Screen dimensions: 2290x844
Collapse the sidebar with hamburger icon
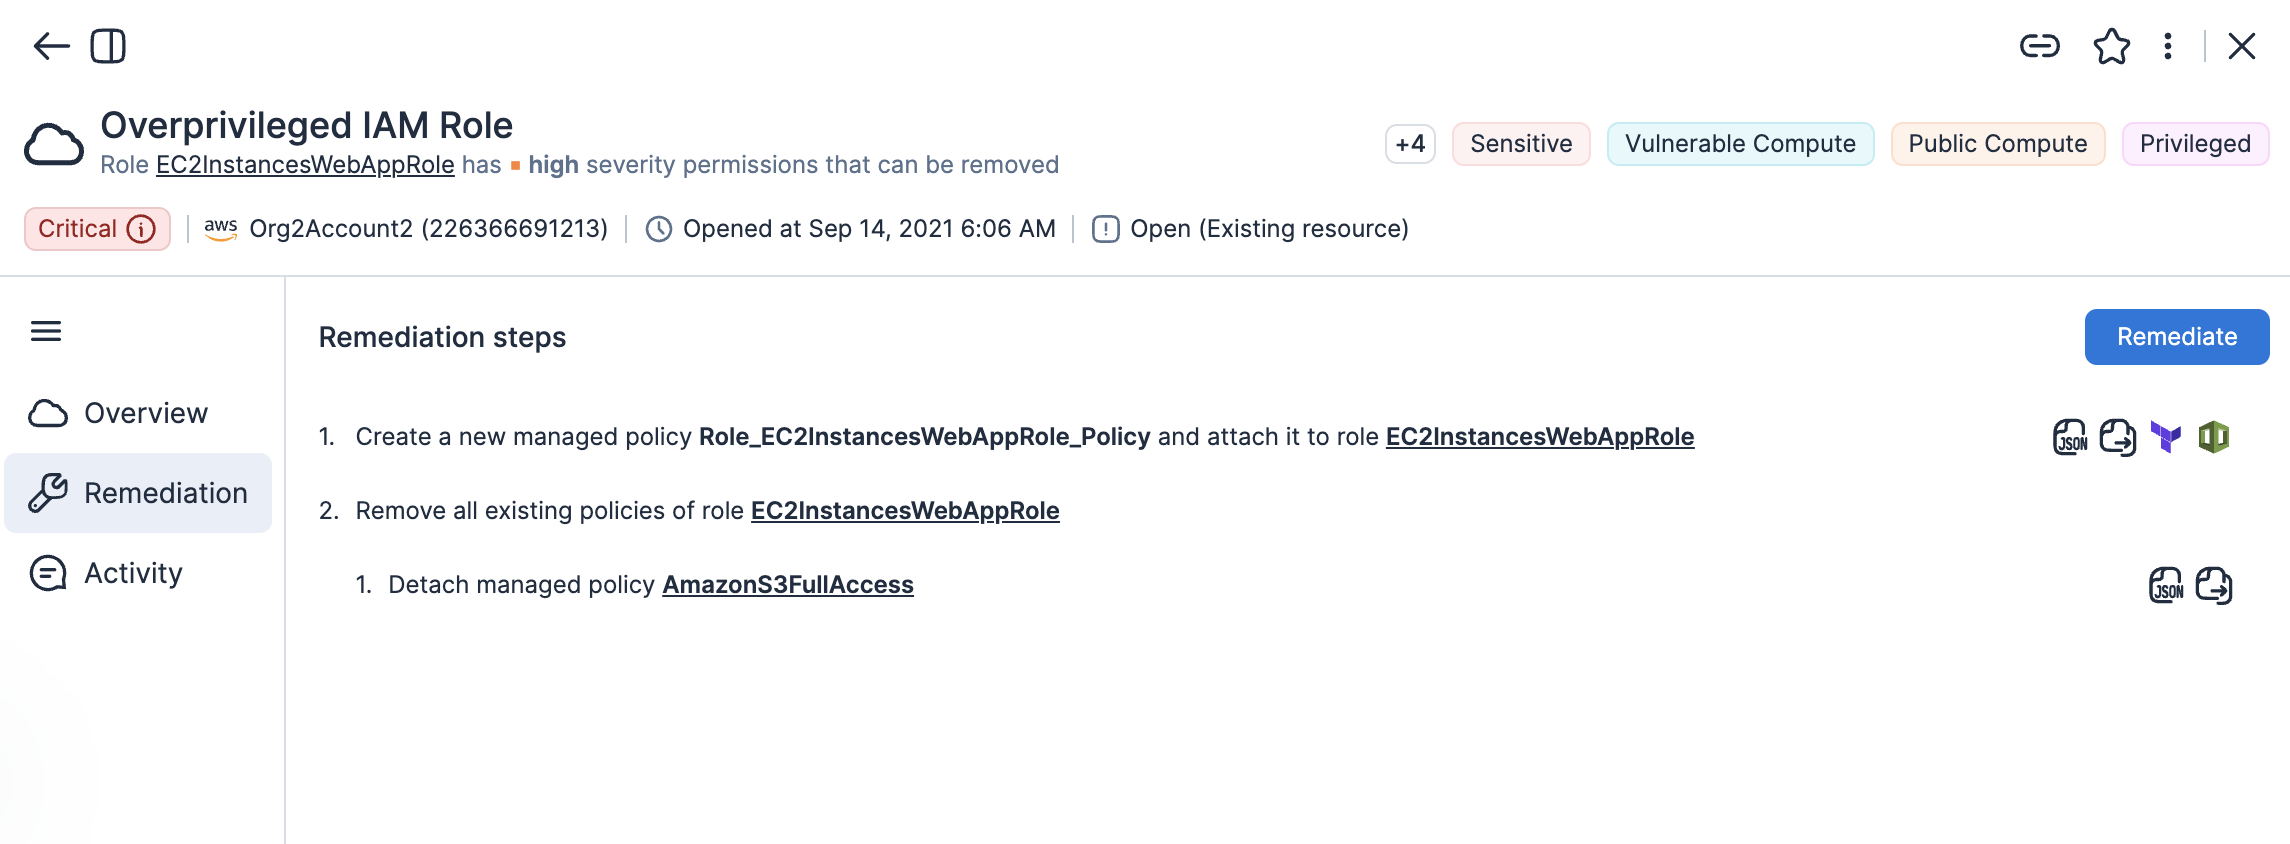click(x=46, y=331)
